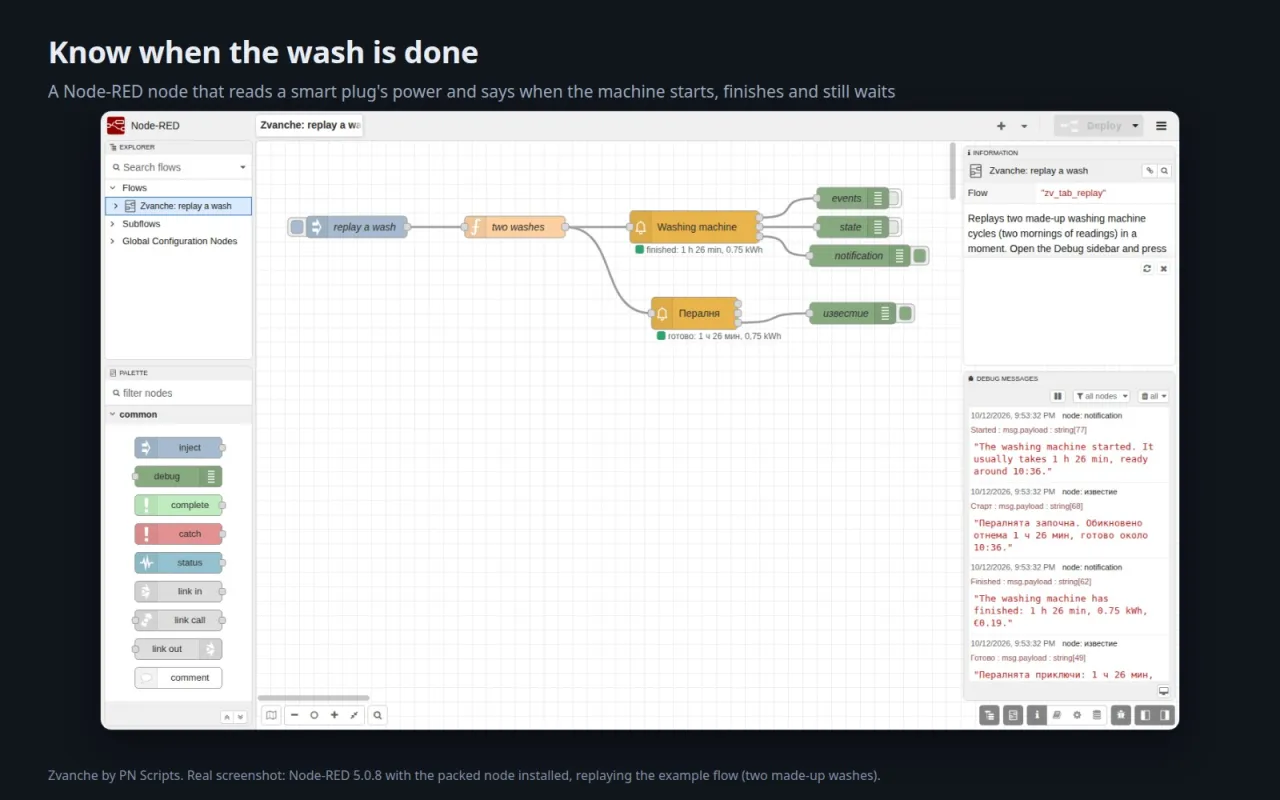Screen dimensions: 1280x800
Task: Close the Information panel tip box
Action: pos(1164,269)
